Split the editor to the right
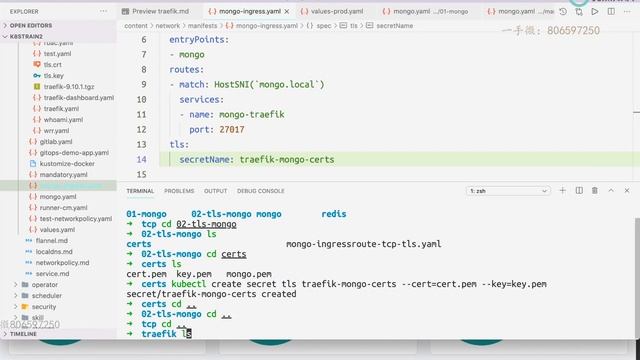Viewport: 640px width, 360px height. coord(611,12)
